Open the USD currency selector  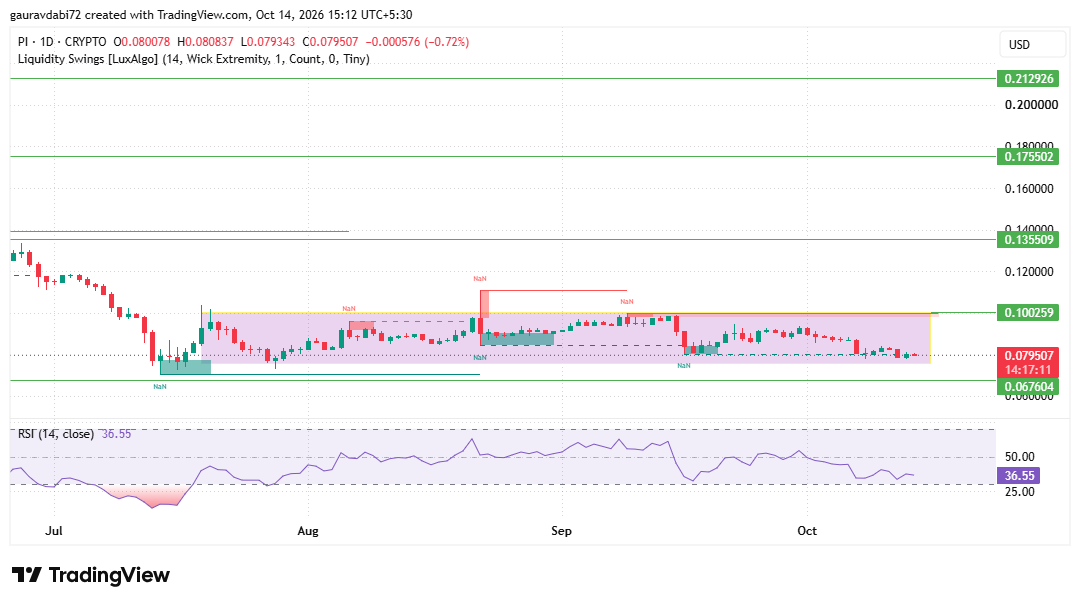click(x=1032, y=45)
